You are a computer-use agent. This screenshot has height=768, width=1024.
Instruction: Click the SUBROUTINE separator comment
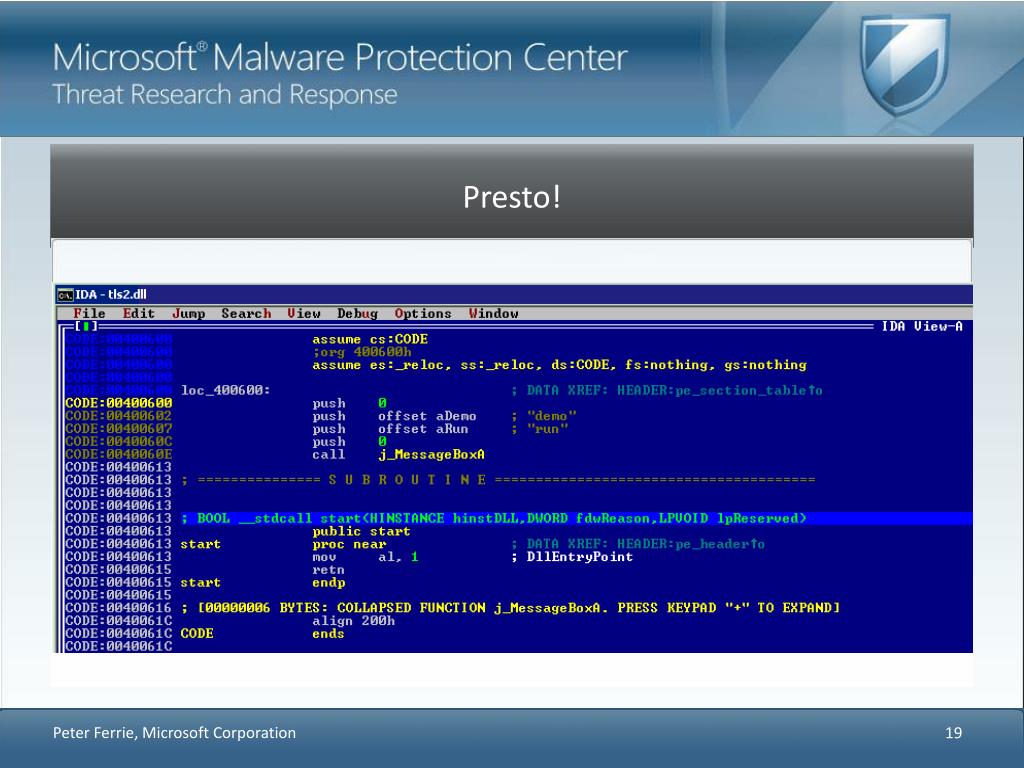(498, 480)
